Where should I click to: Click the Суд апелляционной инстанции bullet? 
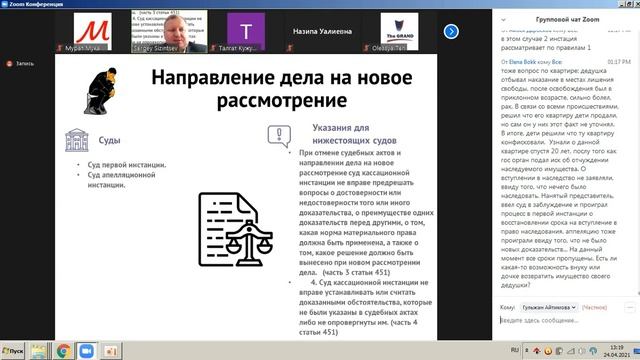[121, 180]
